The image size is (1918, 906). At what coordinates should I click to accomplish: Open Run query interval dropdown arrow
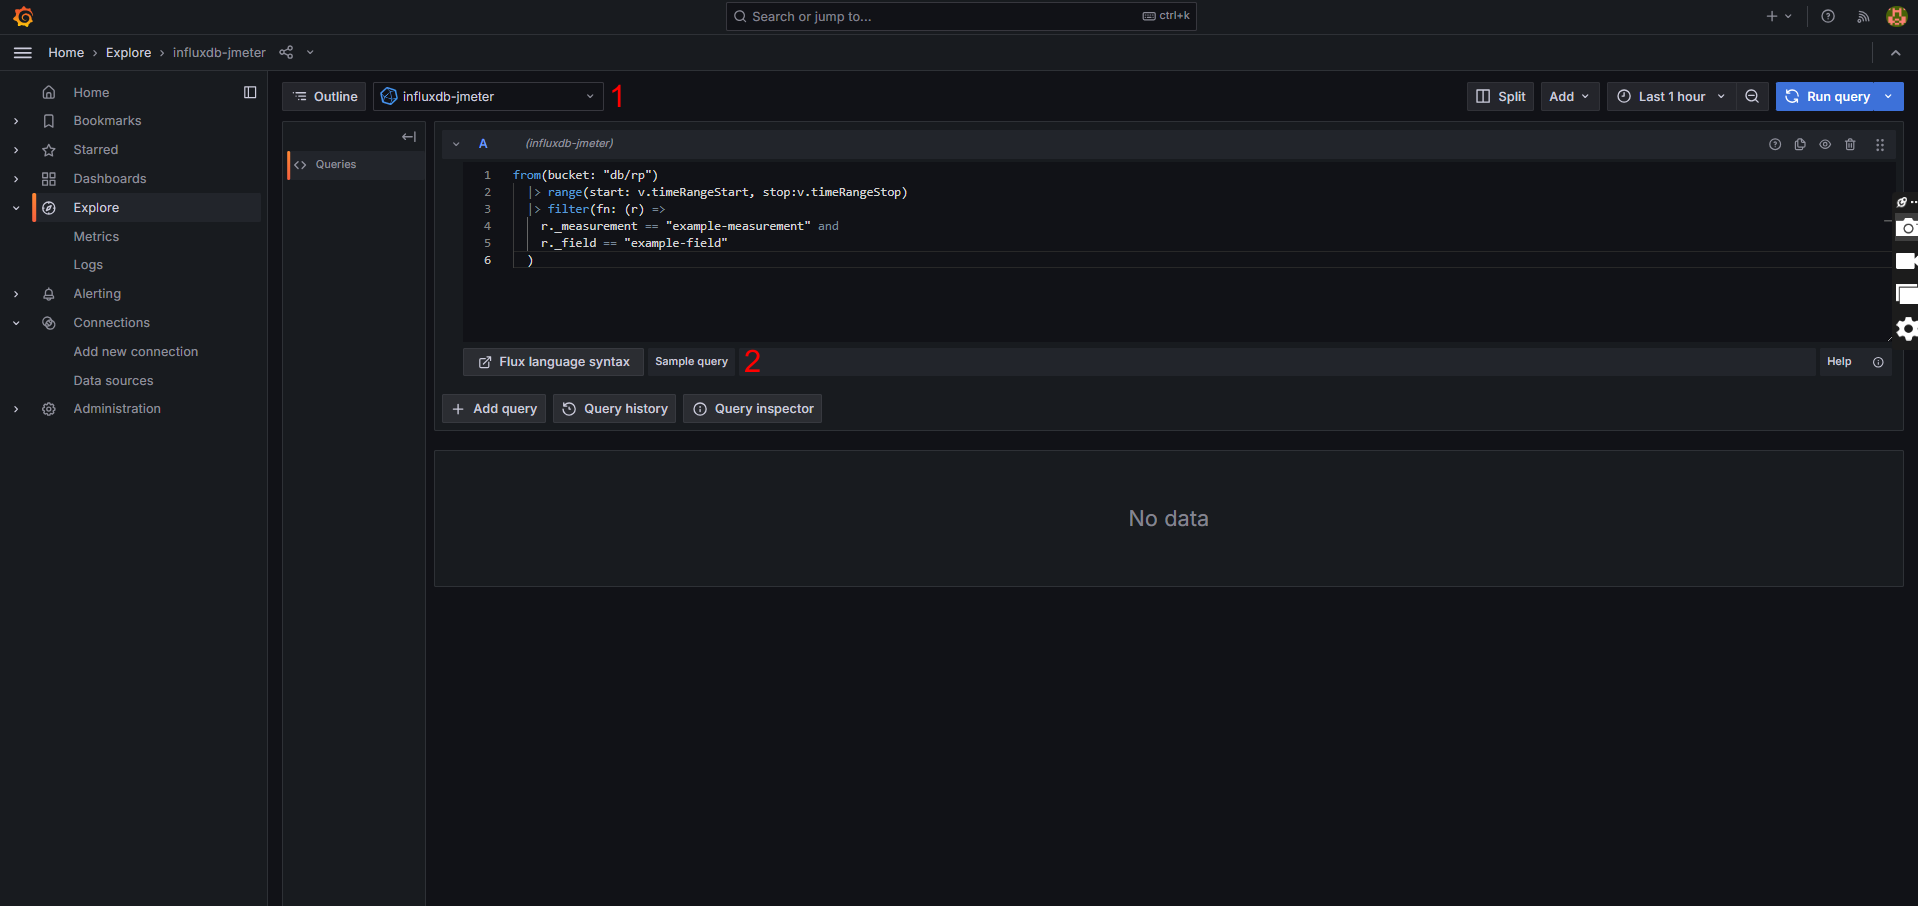coord(1889,96)
